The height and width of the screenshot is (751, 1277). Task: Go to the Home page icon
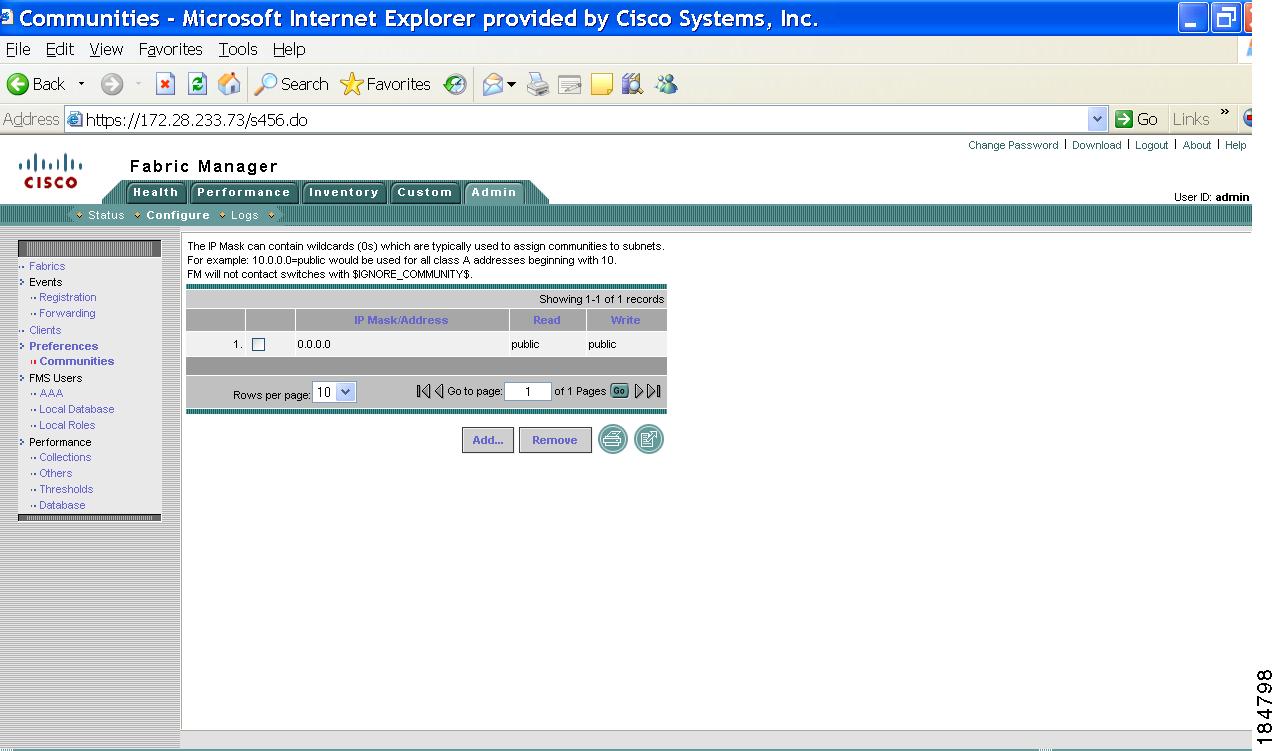pyautogui.click(x=229, y=84)
